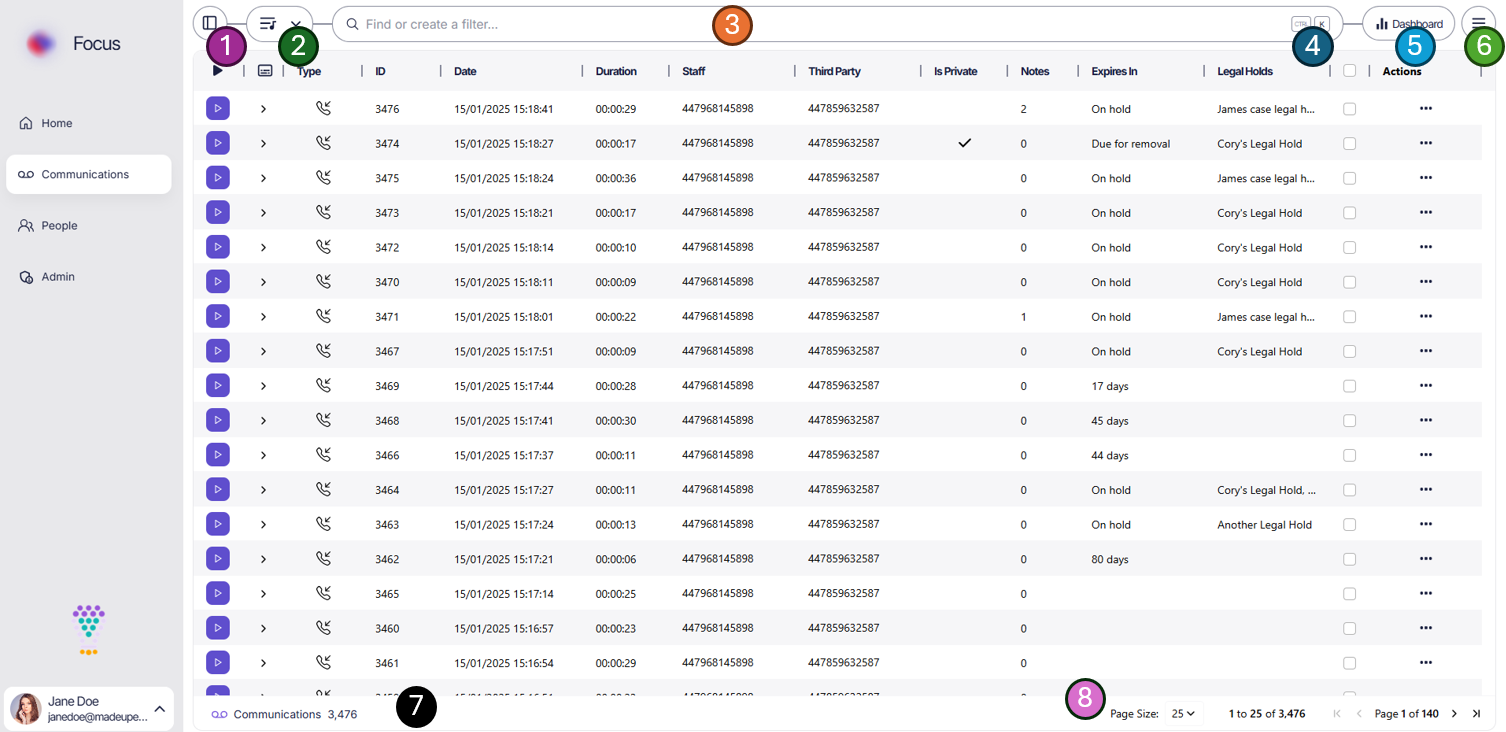
Task: Select the checkbox for call 3476
Action: pyautogui.click(x=1349, y=109)
